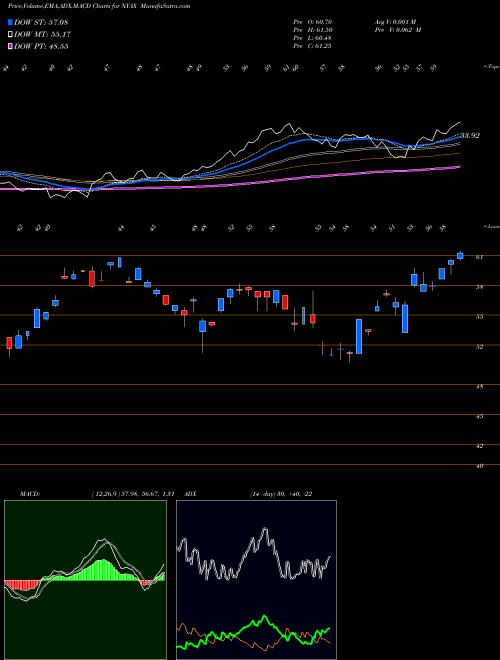Click the 'Pre L: 60.48' low value
This screenshot has height=660, width=500.
point(314,38)
